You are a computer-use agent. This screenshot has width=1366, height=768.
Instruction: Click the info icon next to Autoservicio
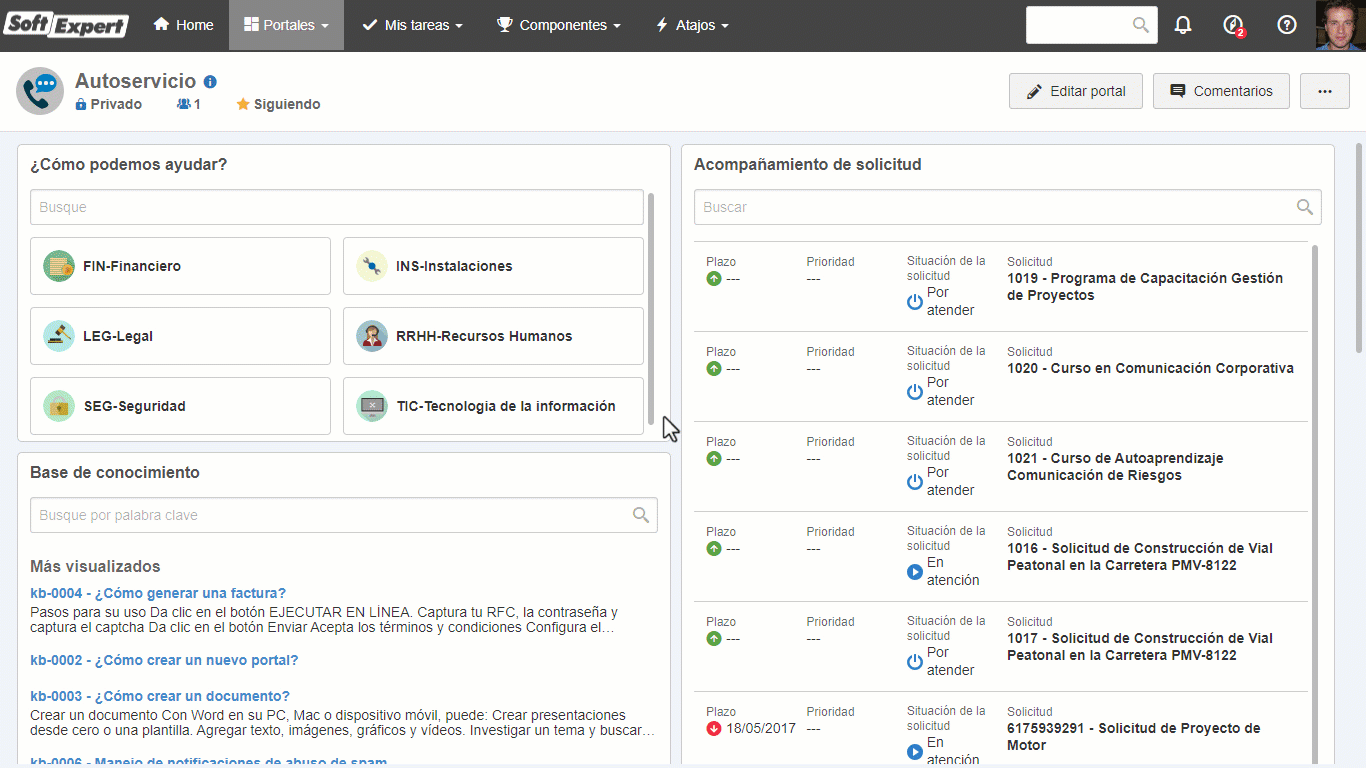pyautogui.click(x=210, y=82)
